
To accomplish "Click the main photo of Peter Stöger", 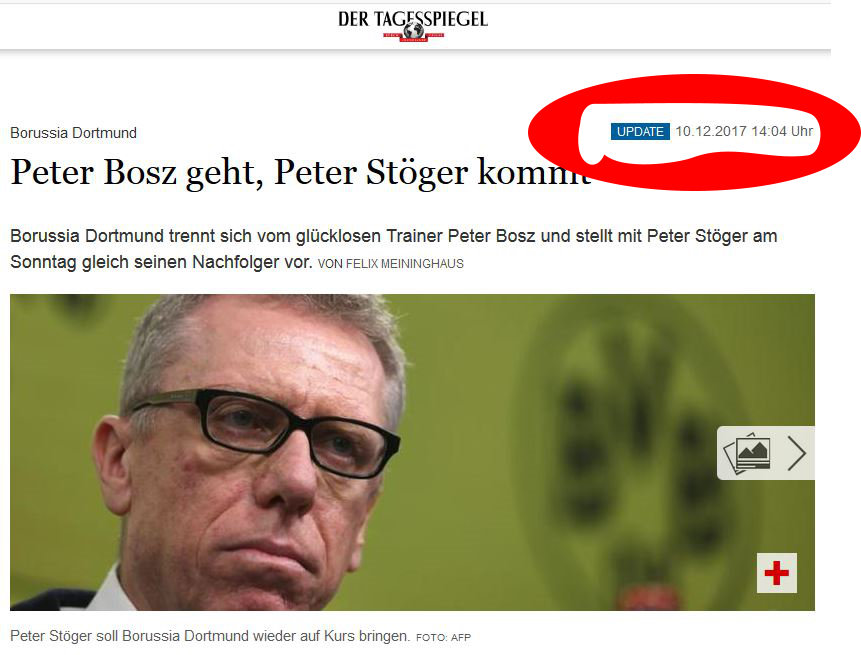I will pos(412,452).
